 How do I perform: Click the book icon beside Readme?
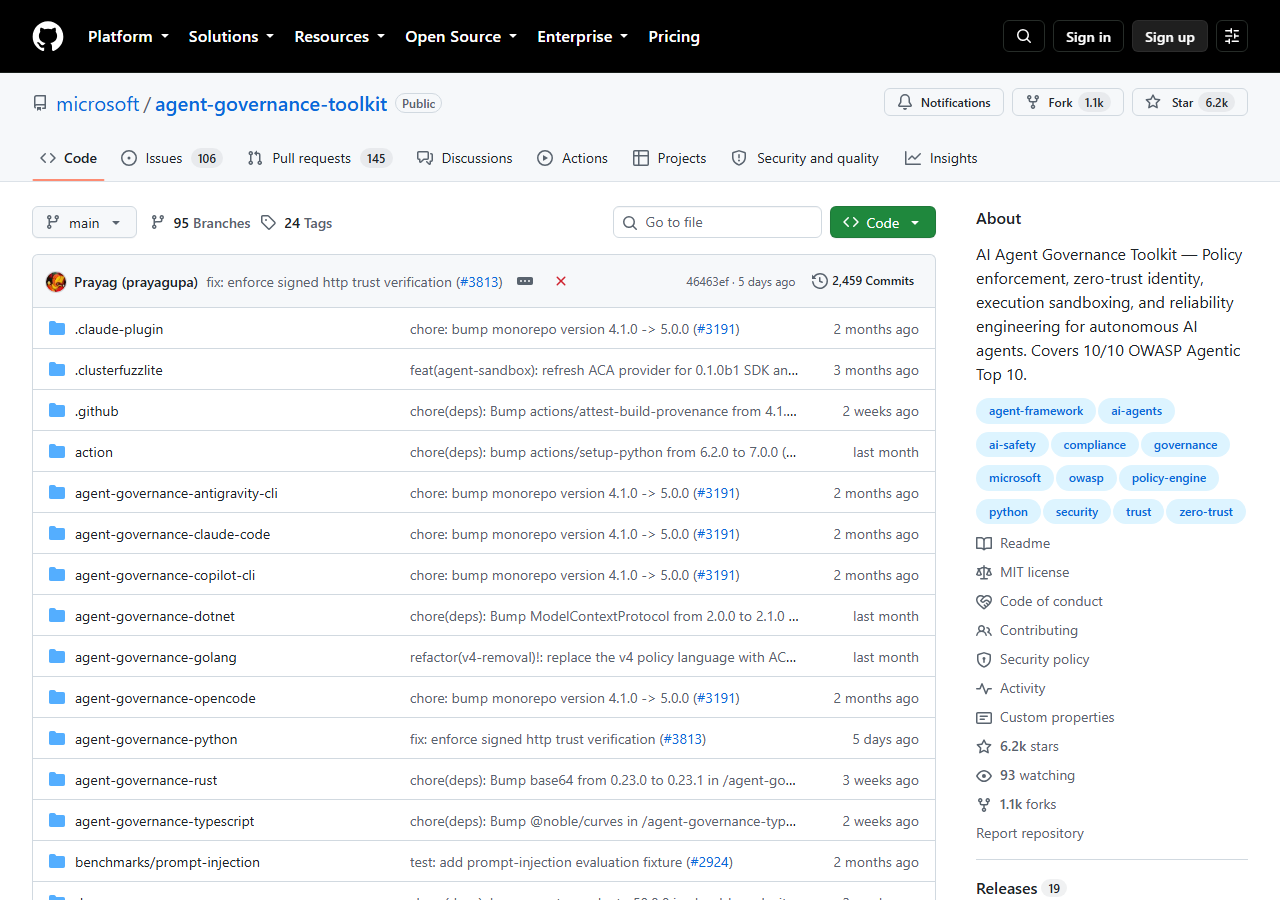[x=984, y=543]
